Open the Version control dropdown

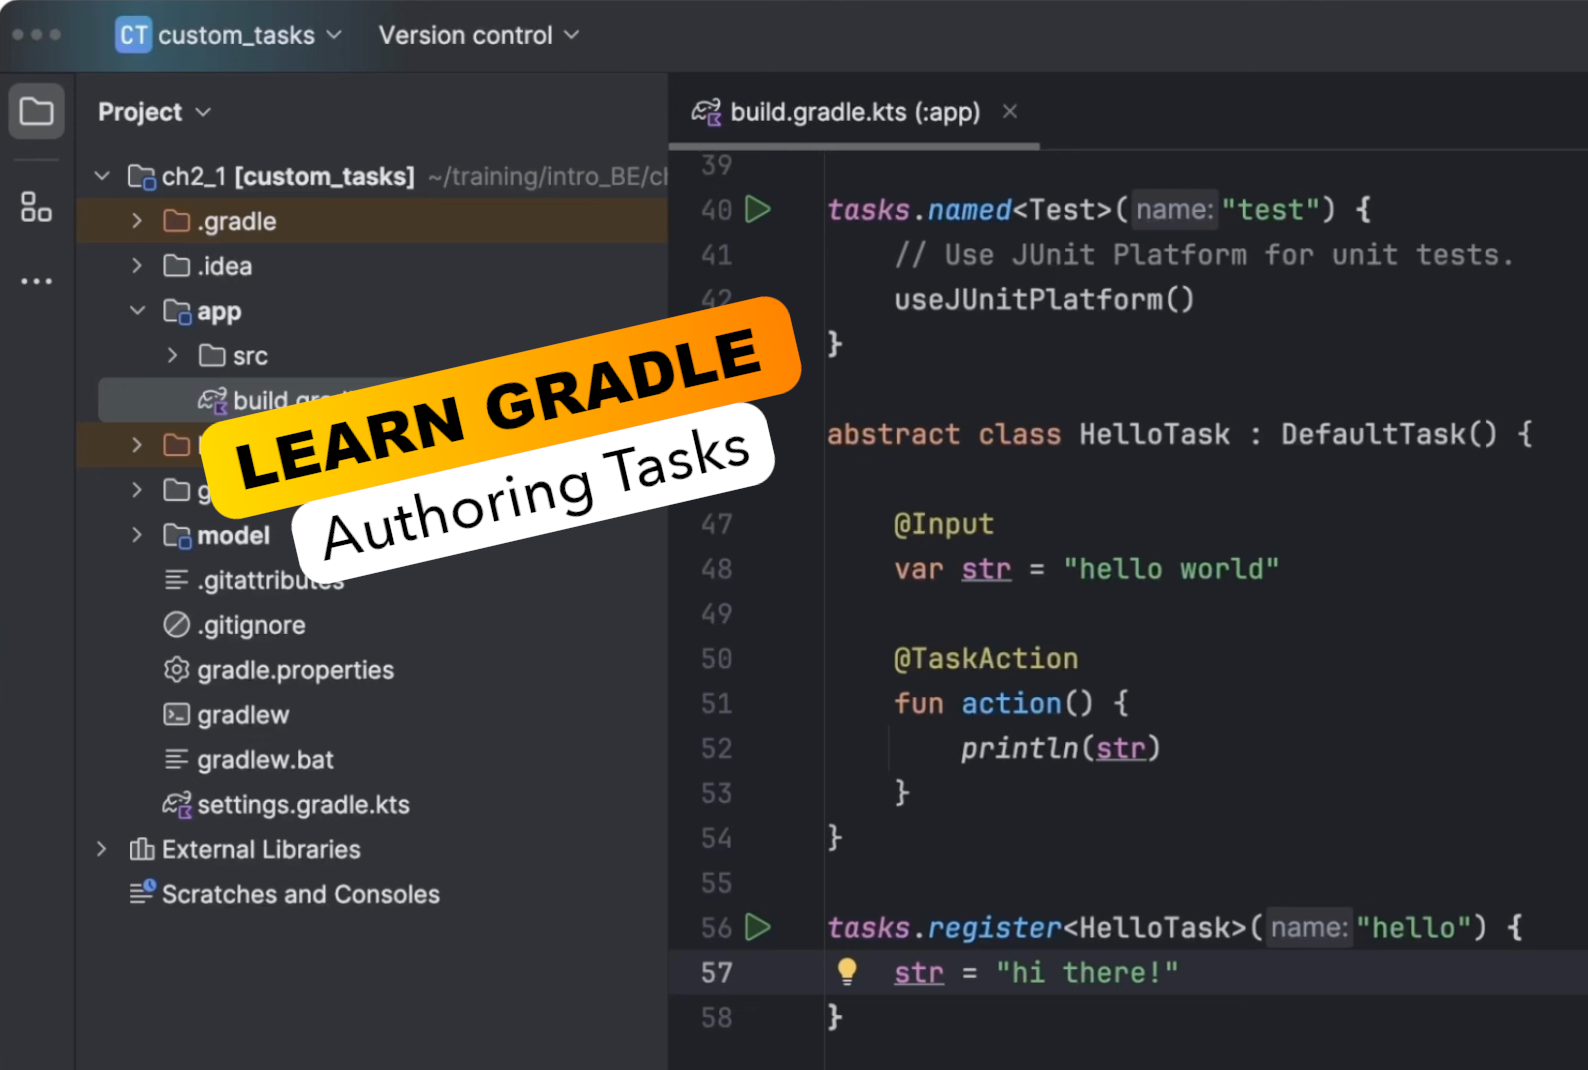coord(479,35)
